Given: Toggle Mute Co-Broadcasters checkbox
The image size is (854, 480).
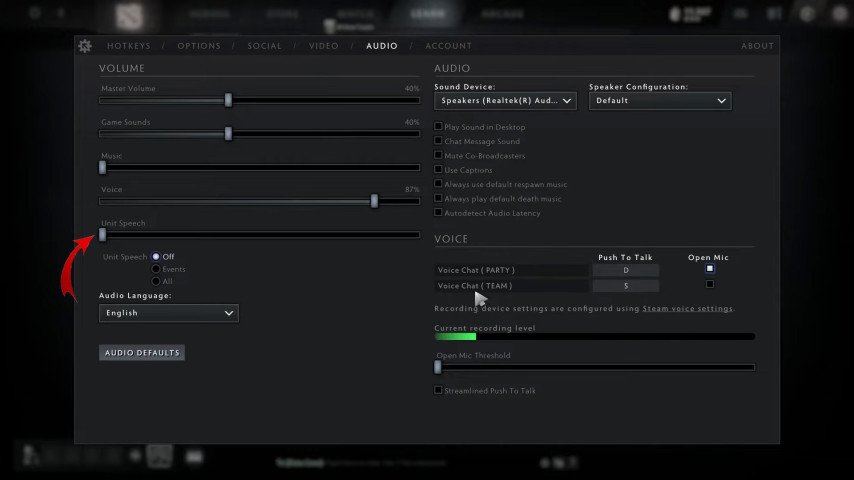Looking at the screenshot, I should (x=438, y=155).
